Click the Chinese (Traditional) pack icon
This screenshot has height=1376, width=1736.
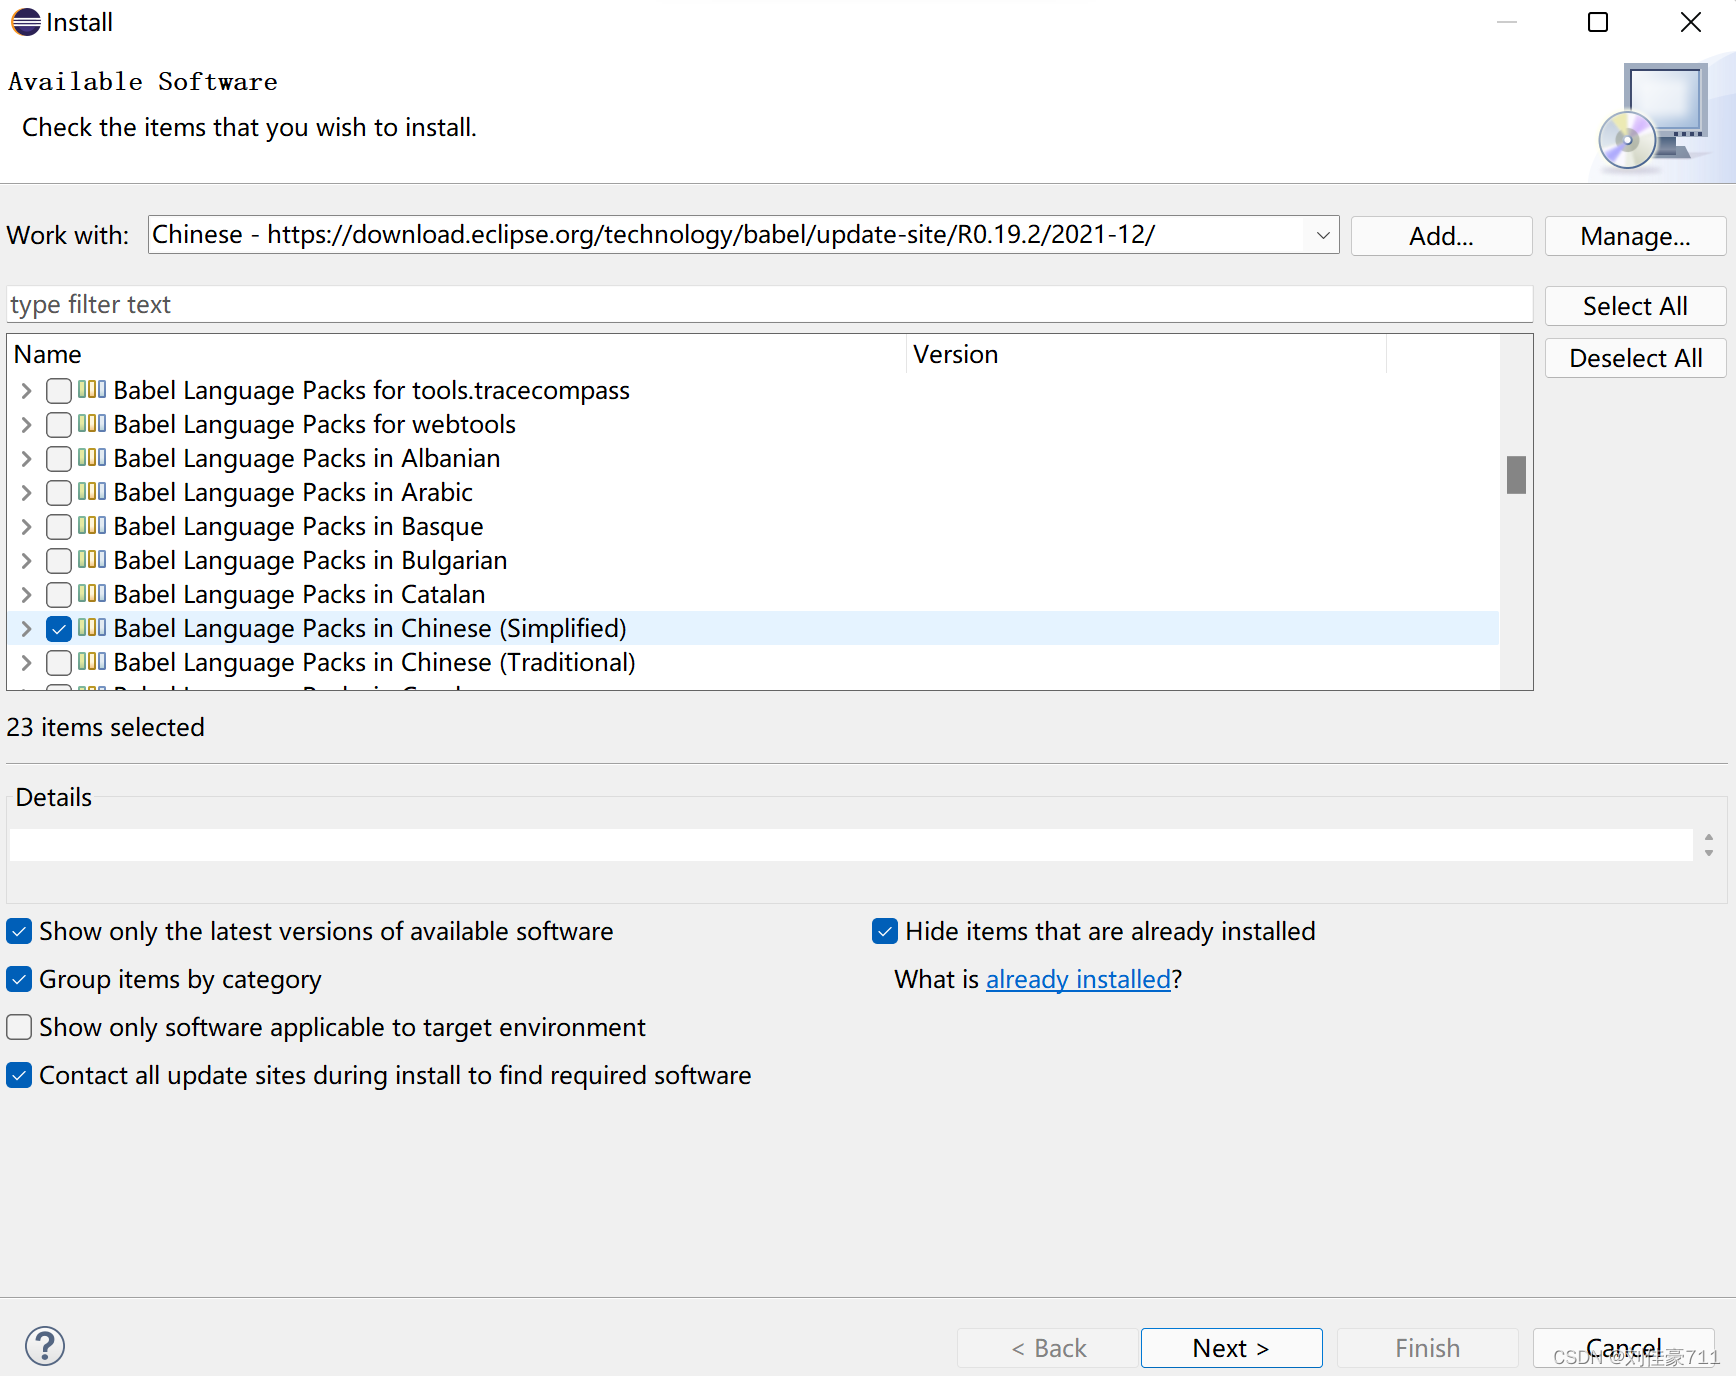pyautogui.click(x=92, y=661)
